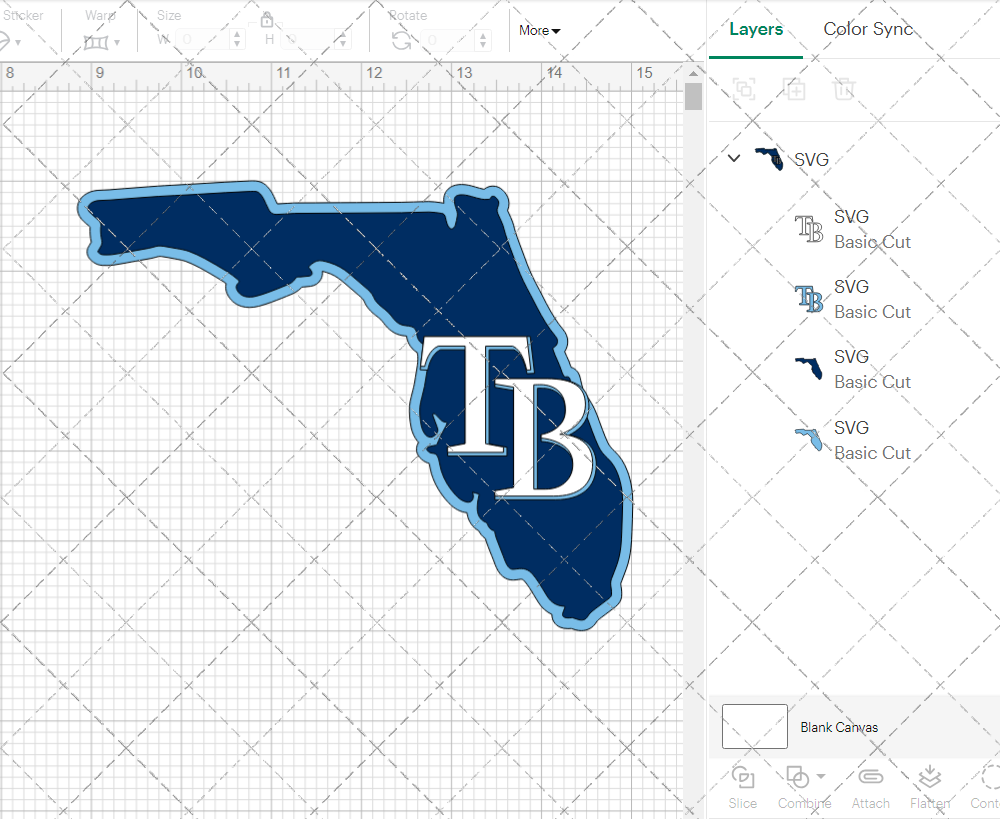Image resolution: width=1000 pixels, height=819 pixels.
Task: Select the Blank Canvas swatch
Action: pyautogui.click(x=754, y=727)
